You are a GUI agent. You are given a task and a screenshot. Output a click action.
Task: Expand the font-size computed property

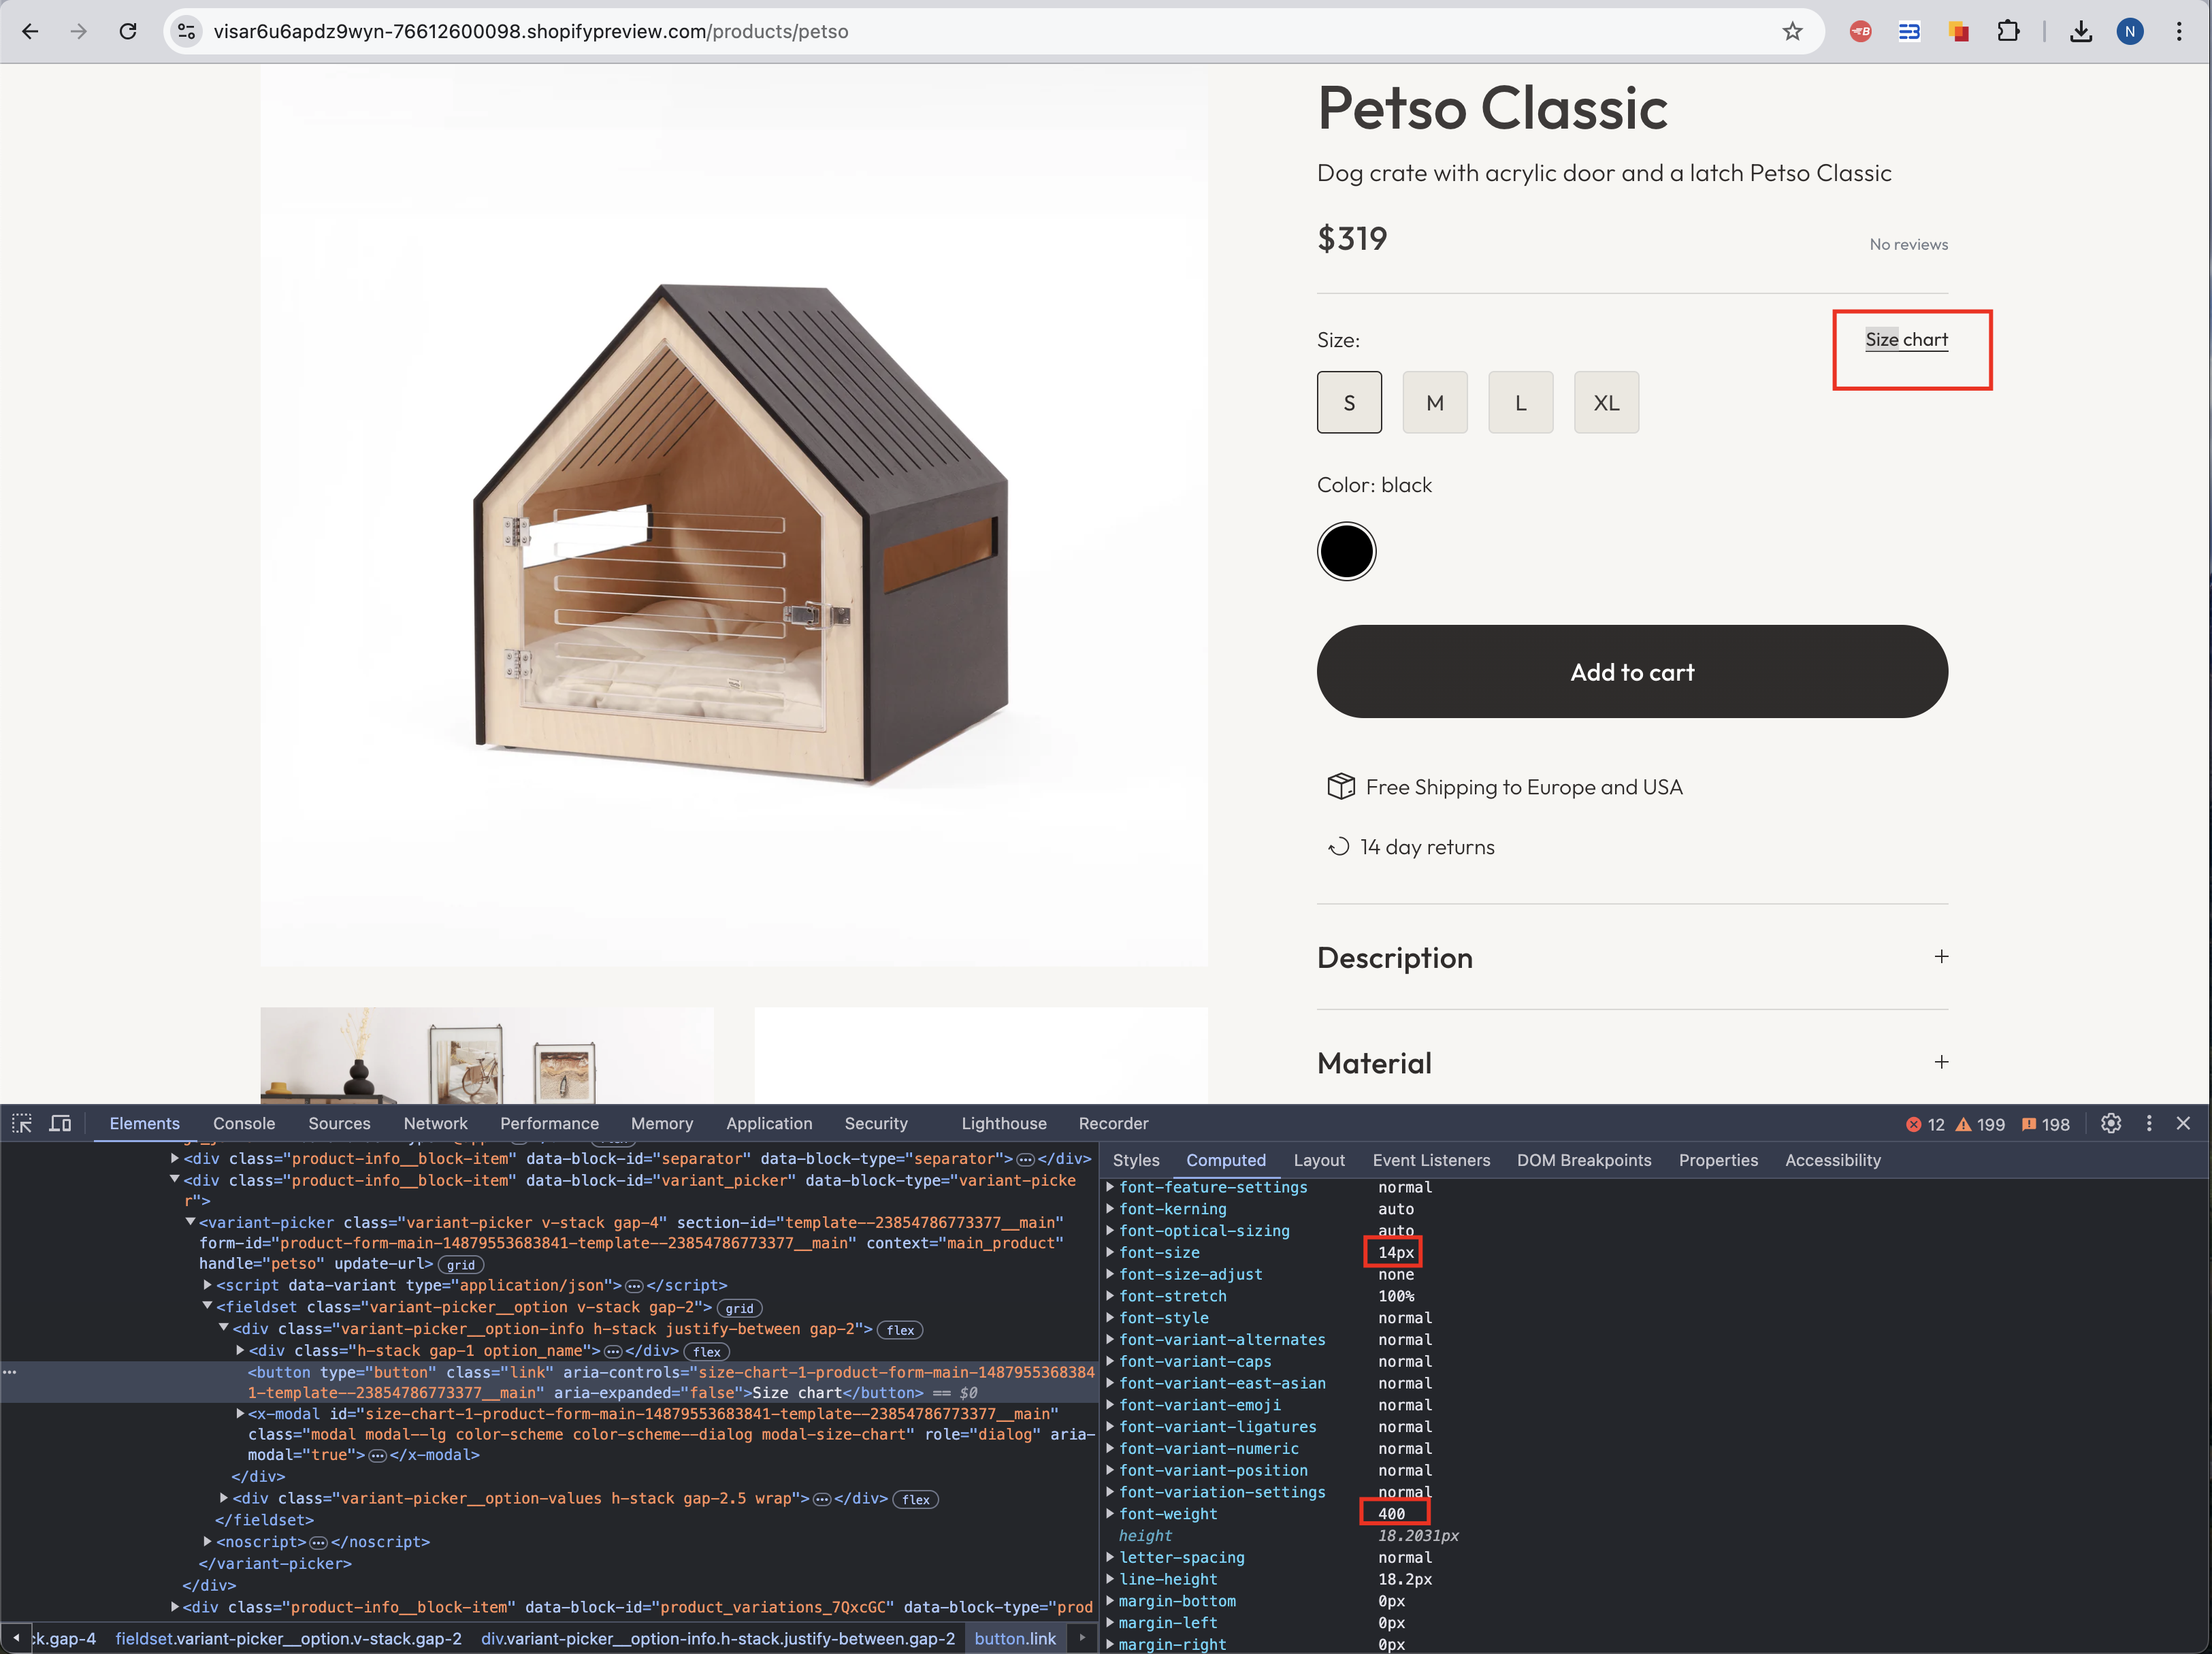[x=1110, y=1252]
